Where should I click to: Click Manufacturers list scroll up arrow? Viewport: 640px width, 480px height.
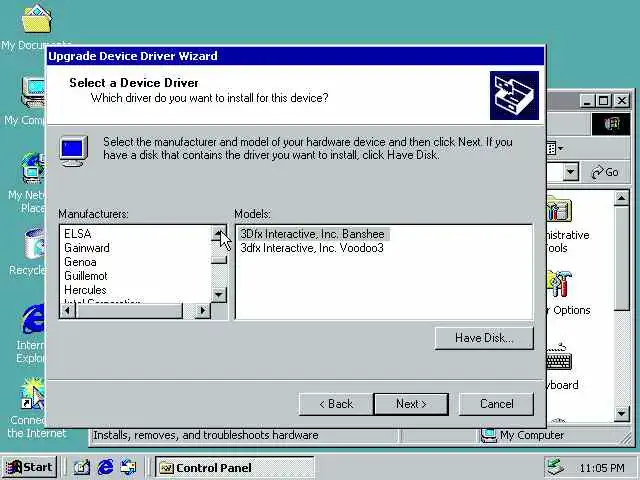[x=219, y=234]
